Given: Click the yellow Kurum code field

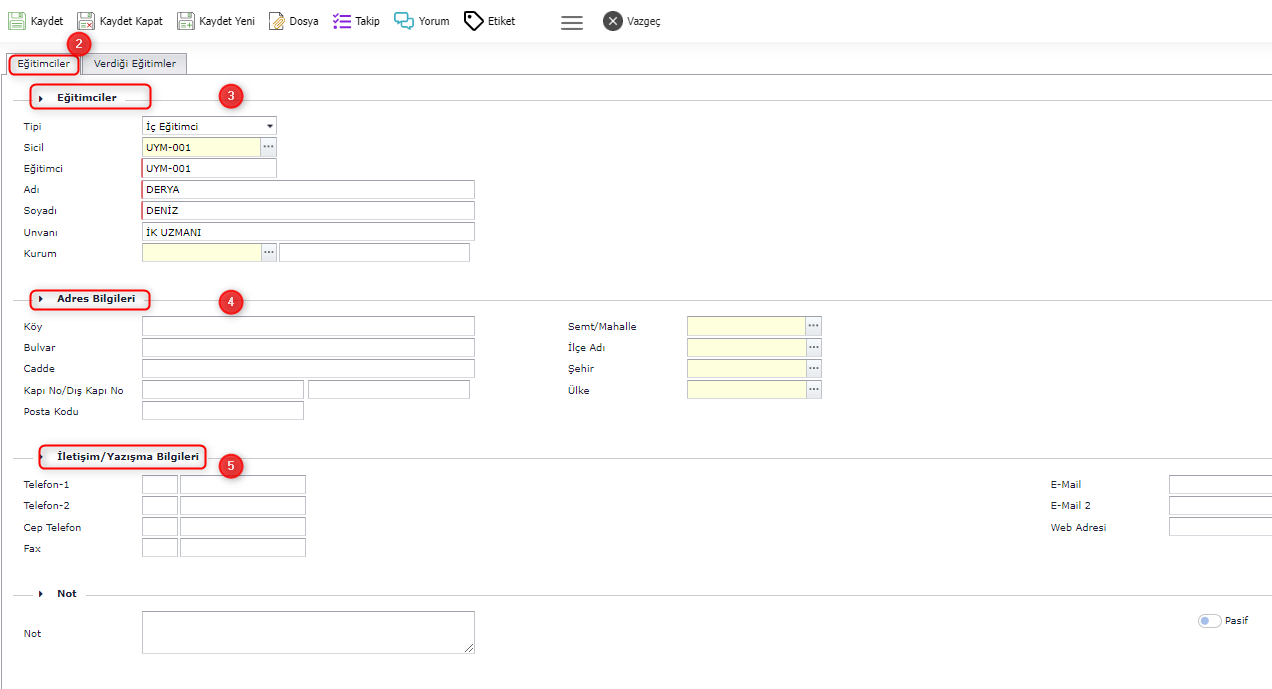Looking at the screenshot, I should click(x=201, y=253).
